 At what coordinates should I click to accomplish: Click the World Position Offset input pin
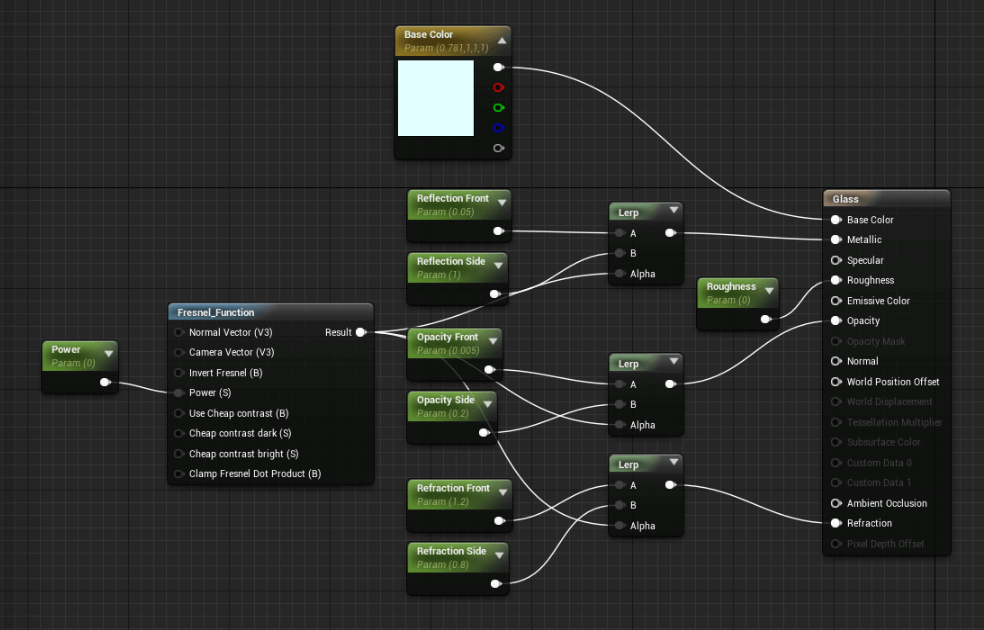coord(836,382)
